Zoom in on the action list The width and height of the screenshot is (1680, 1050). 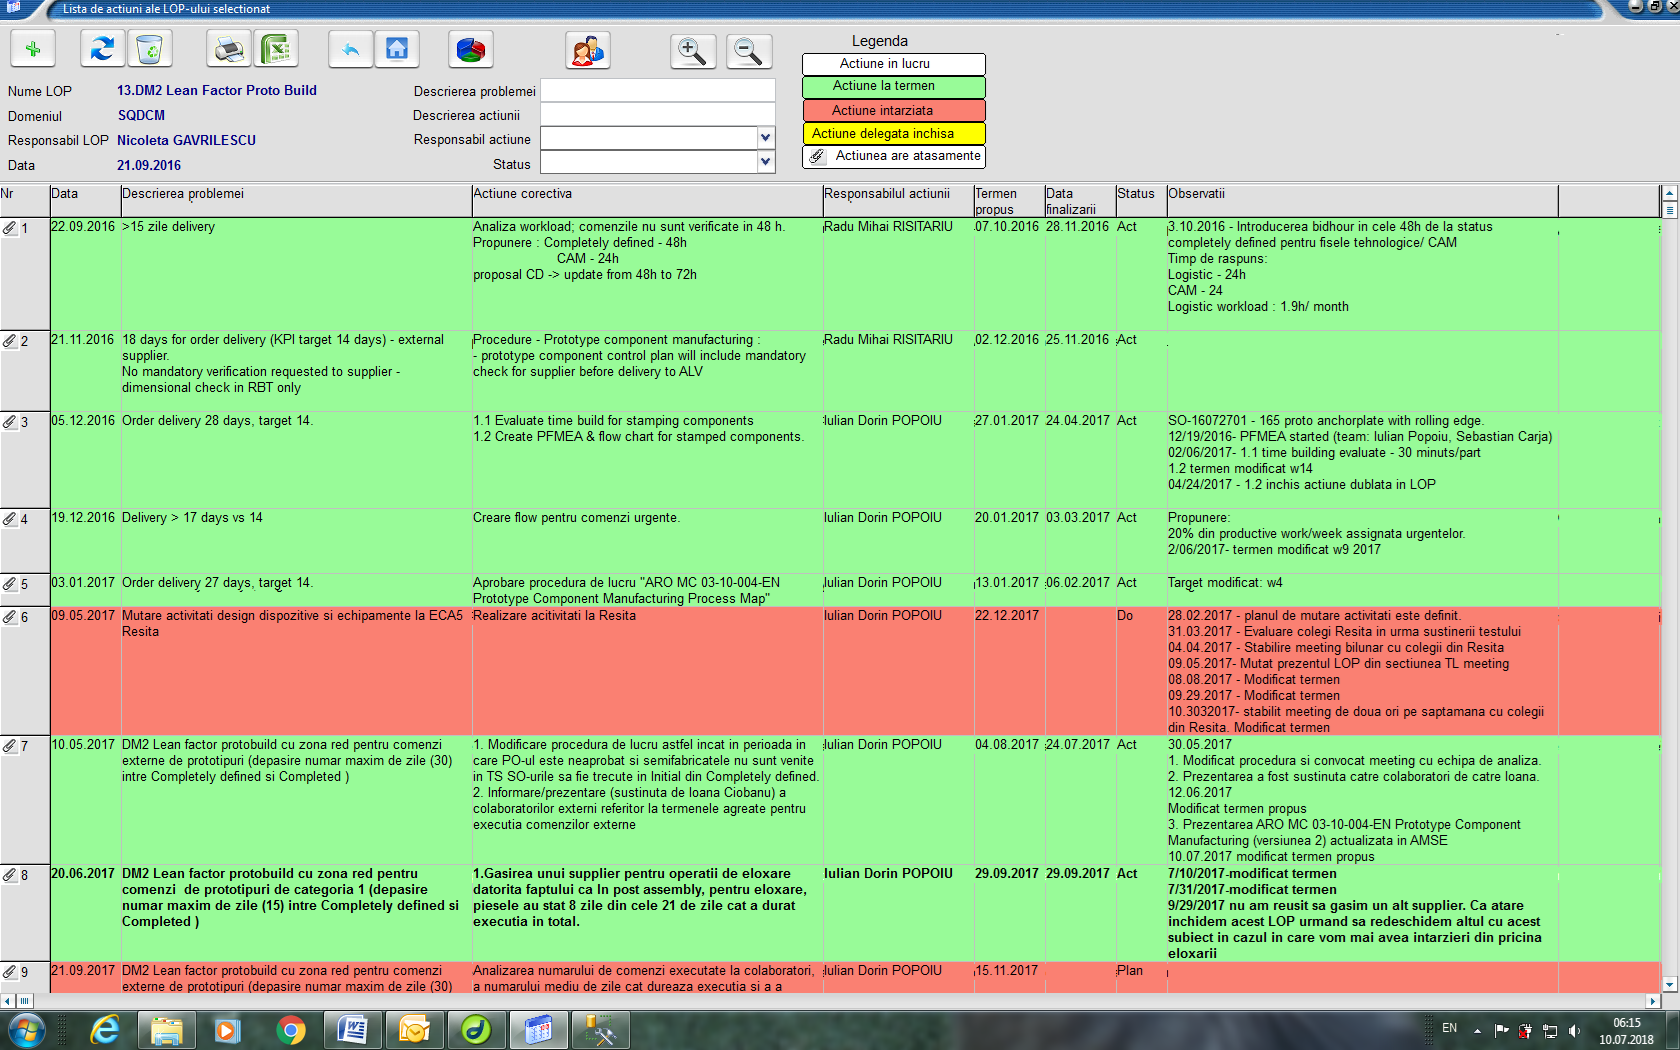693,51
